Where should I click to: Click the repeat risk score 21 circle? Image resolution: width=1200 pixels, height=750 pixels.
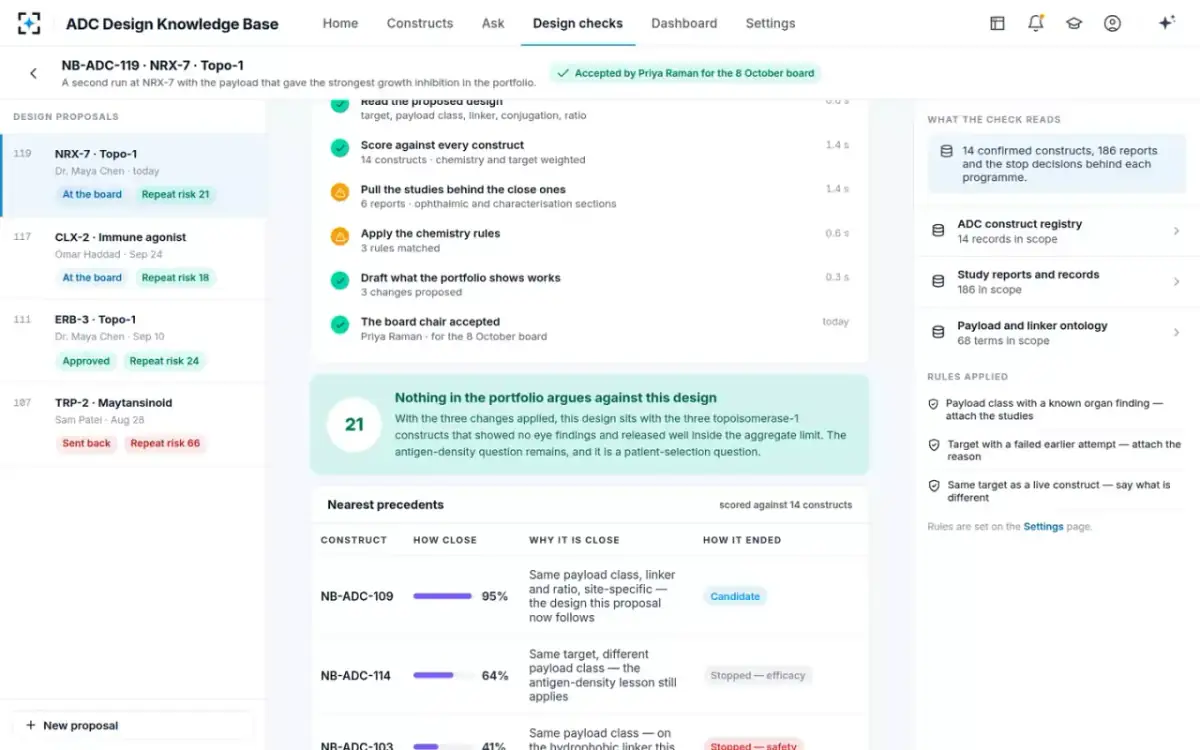[x=354, y=424]
